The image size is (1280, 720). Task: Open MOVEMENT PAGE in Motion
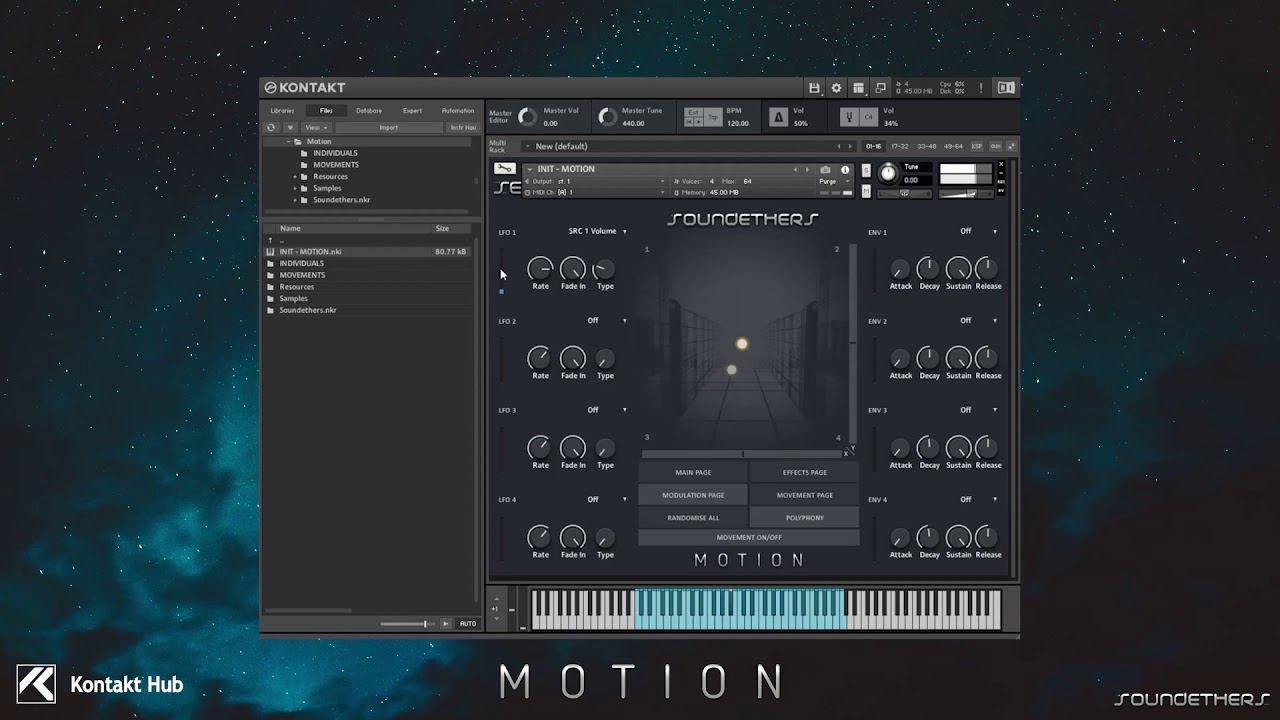(805, 495)
